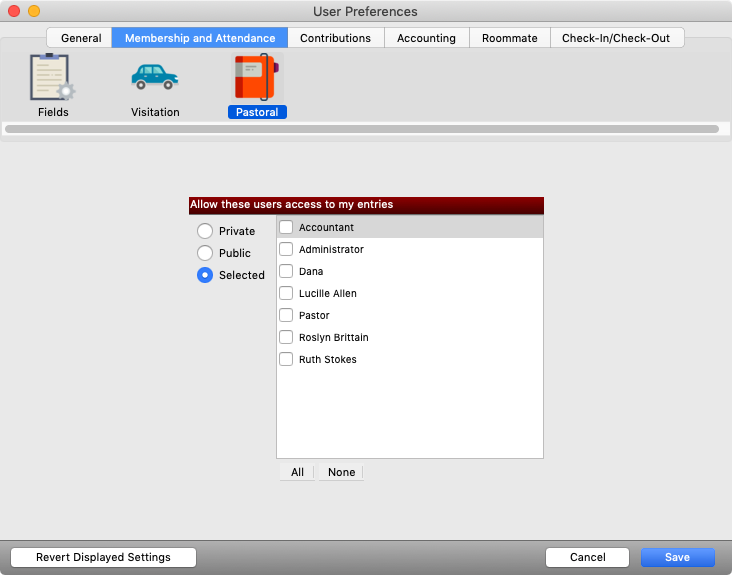The width and height of the screenshot is (732, 575).
Task: Select the Visitation car icon
Action: [155, 80]
